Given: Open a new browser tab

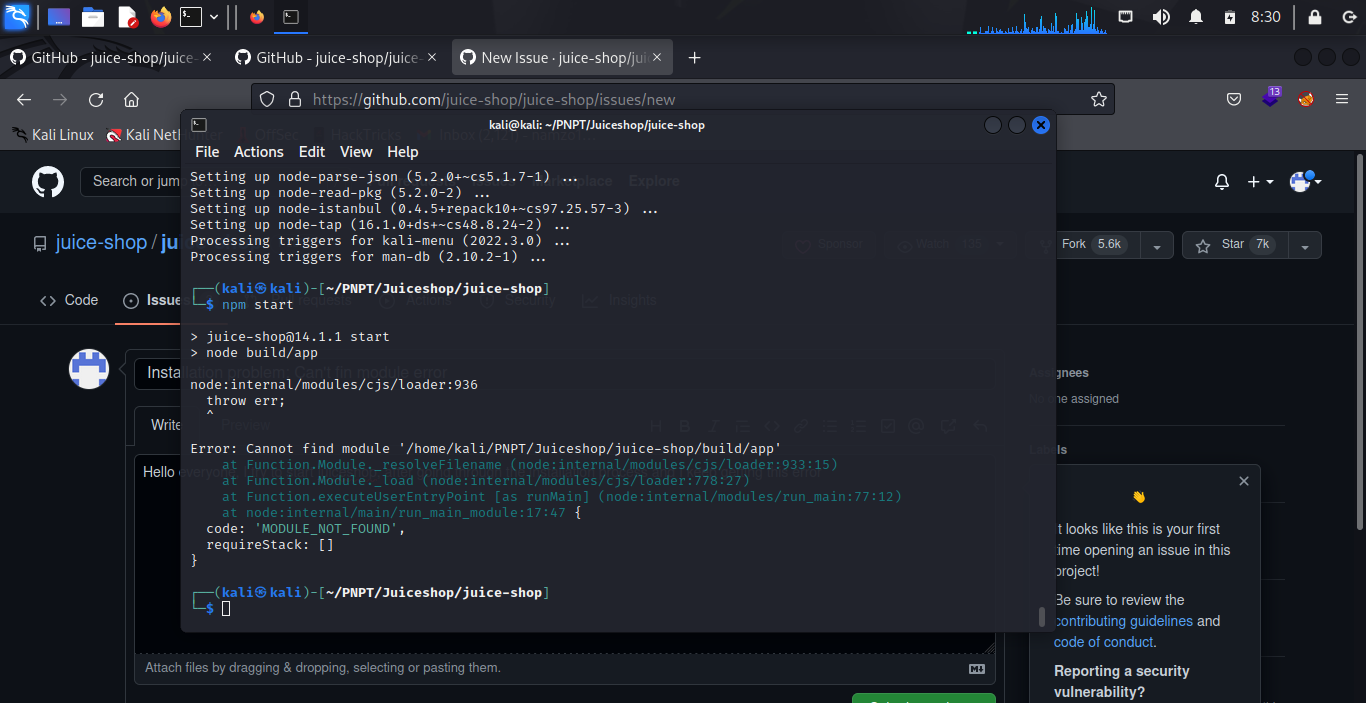Looking at the screenshot, I should click(x=695, y=58).
